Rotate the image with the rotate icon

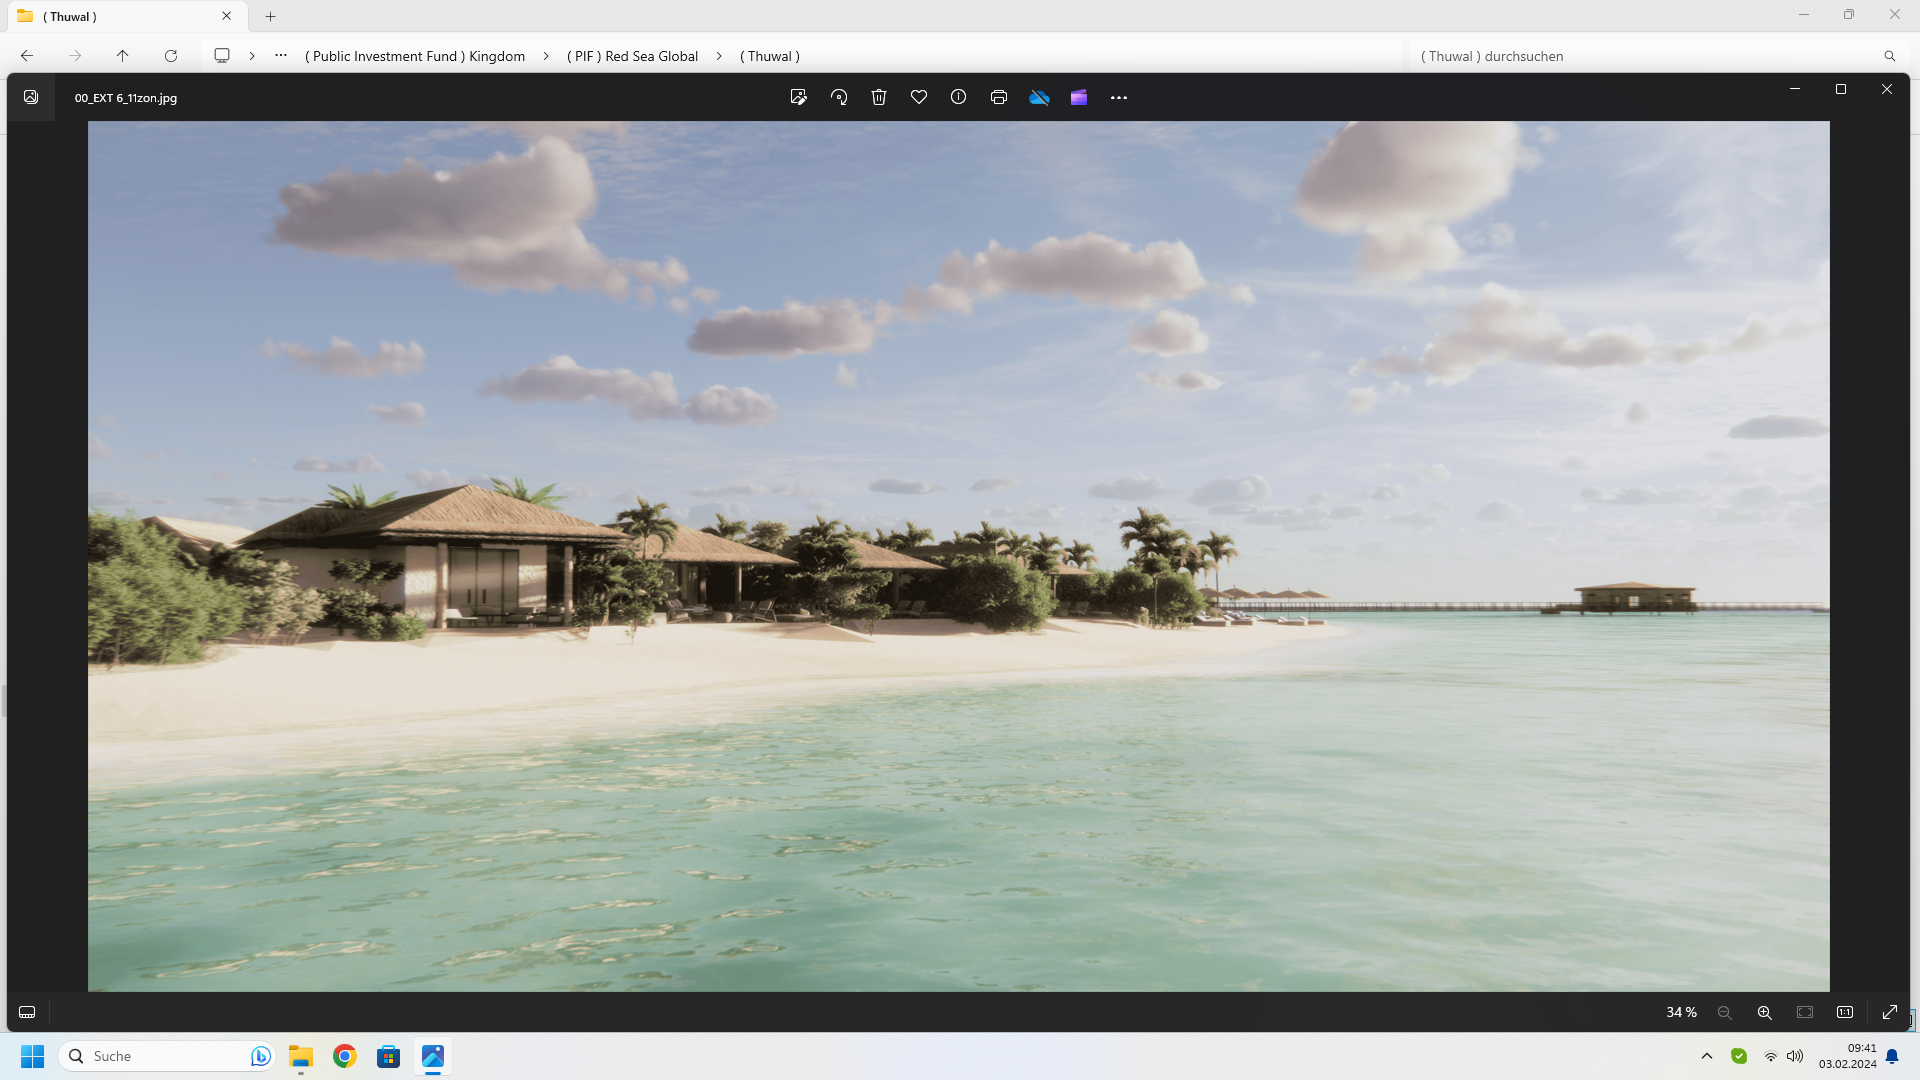coord(839,97)
